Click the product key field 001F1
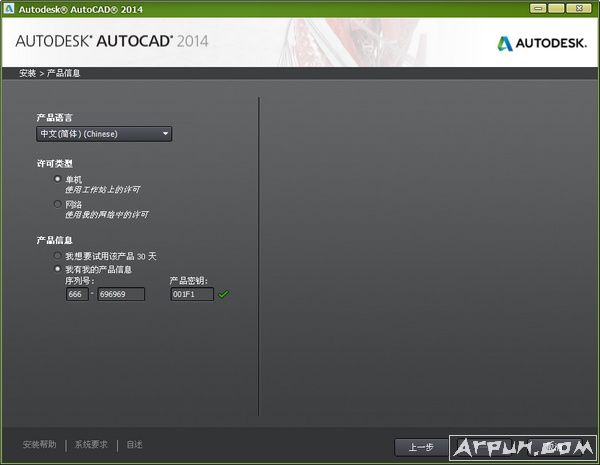Screen dimensions: 600x465 pyautogui.click(x=192, y=294)
